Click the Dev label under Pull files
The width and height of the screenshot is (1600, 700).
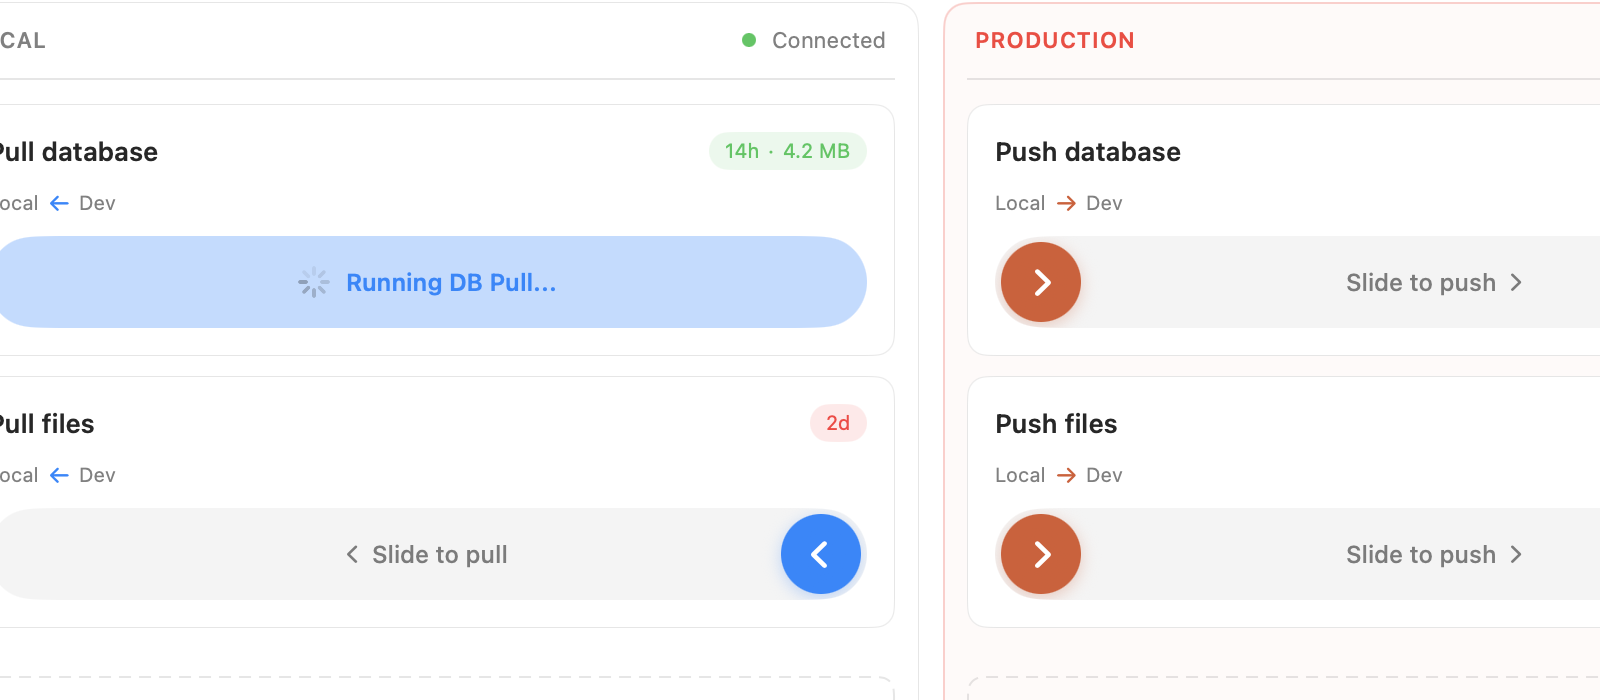click(97, 475)
